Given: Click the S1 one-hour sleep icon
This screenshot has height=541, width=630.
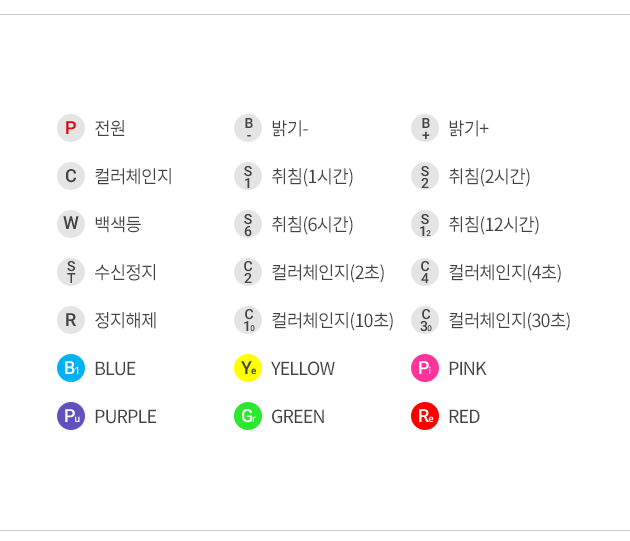Looking at the screenshot, I should pyautogui.click(x=248, y=176).
